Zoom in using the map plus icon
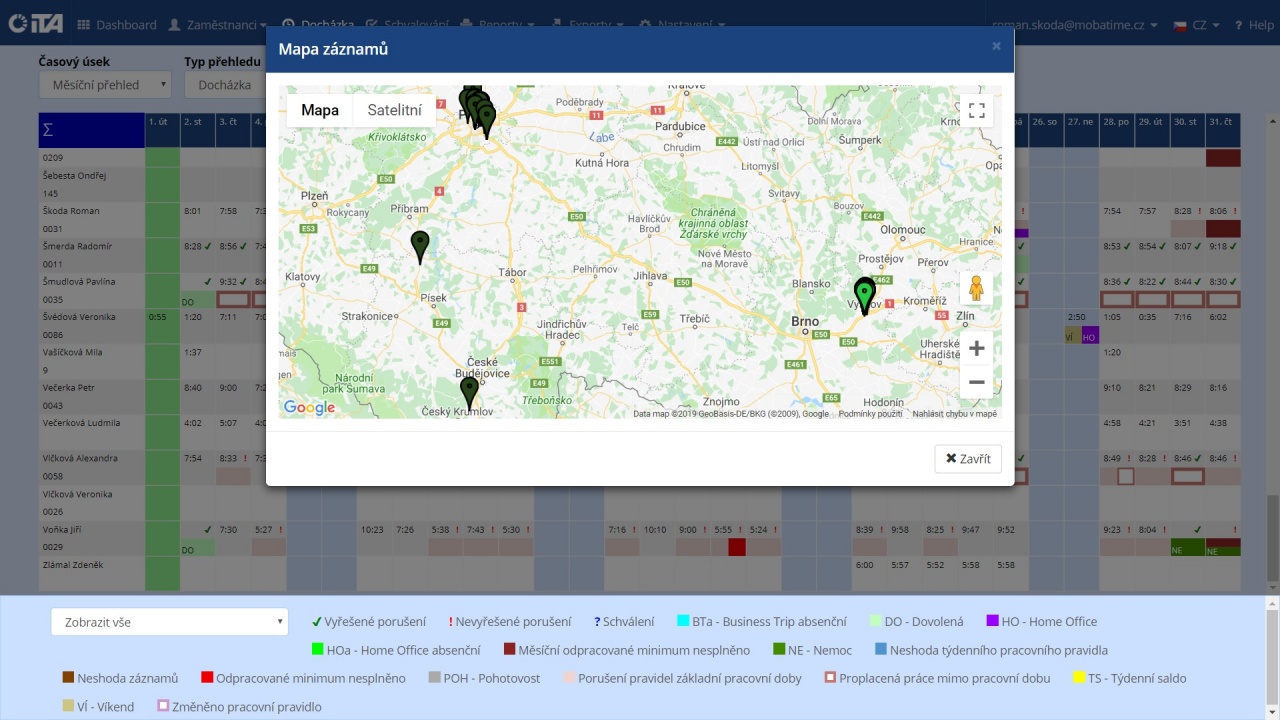The width and height of the screenshot is (1280, 720). (976, 348)
